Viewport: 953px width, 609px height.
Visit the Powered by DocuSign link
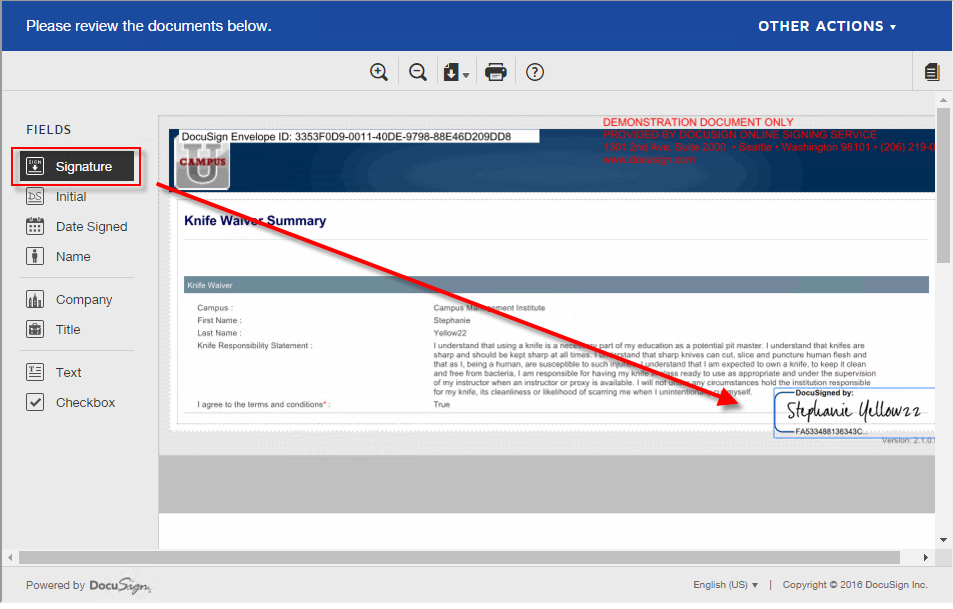(x=88, y=585)
